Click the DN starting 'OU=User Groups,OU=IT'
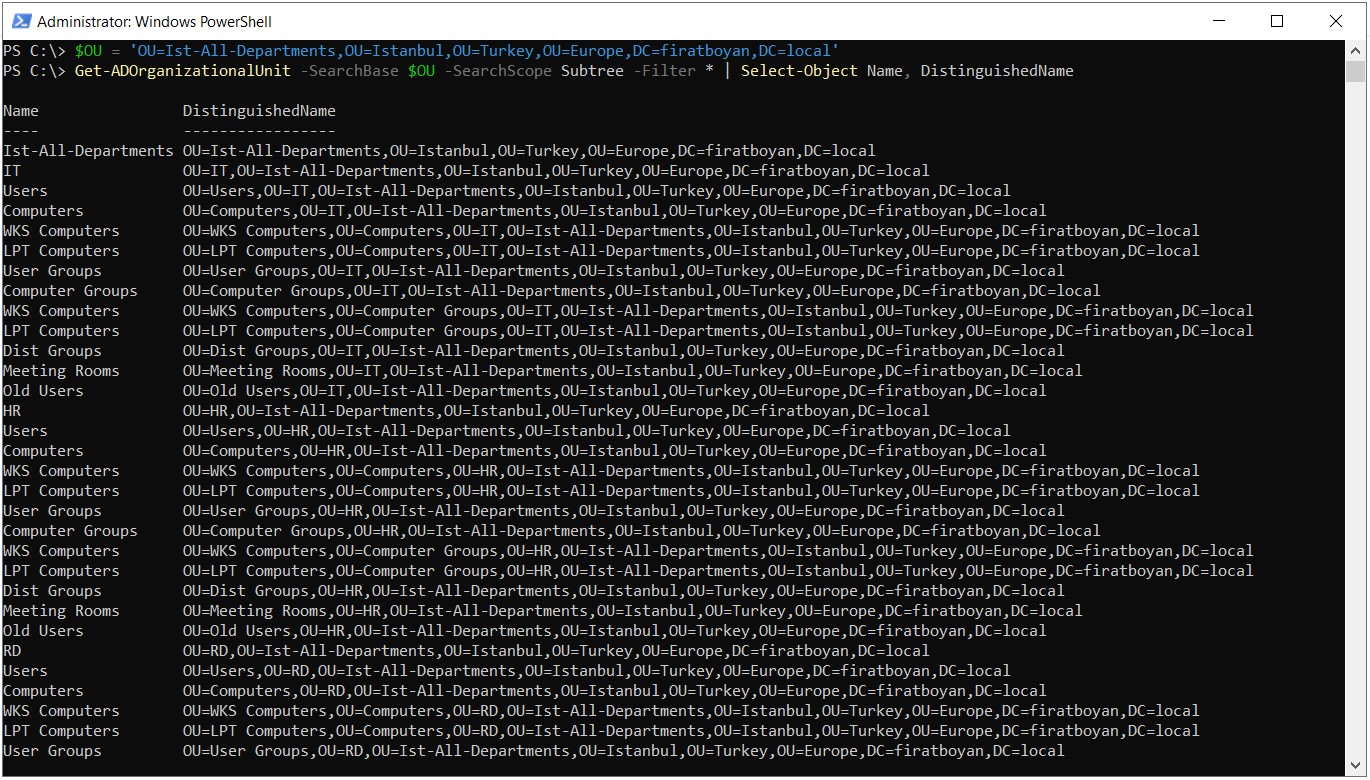Image resolution: width=1370 pixels, height=780 pixels. [624, 271]
